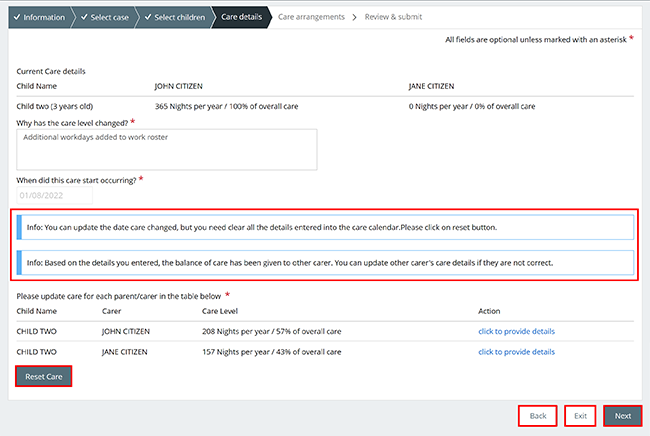Click the Care Level column header
650x436 pixels.
[220, 311]
